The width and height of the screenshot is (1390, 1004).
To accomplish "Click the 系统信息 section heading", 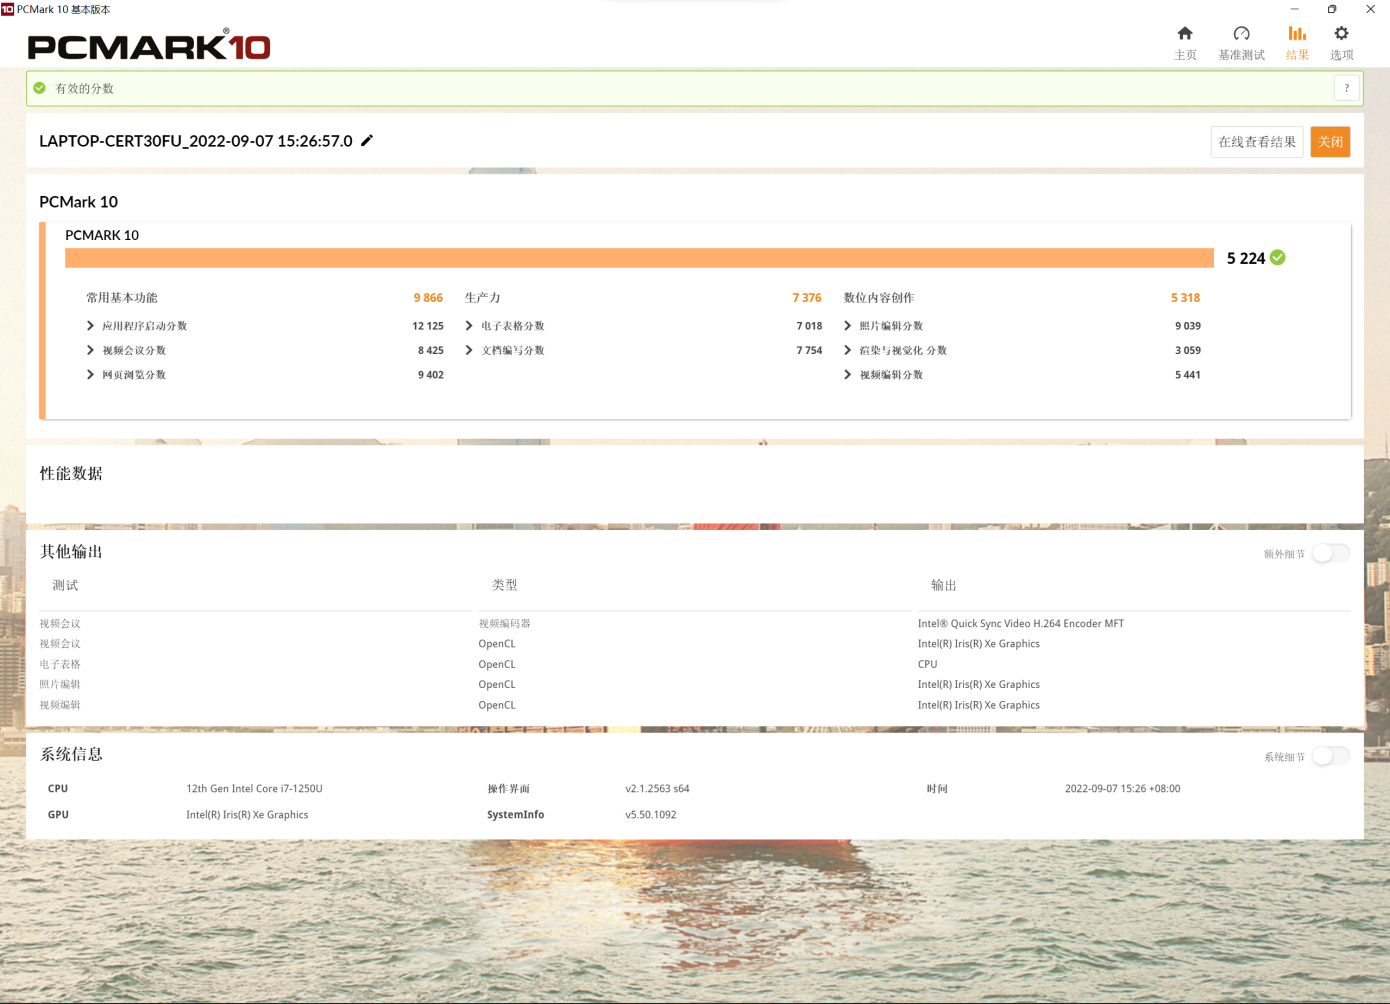I will (71, 754).
